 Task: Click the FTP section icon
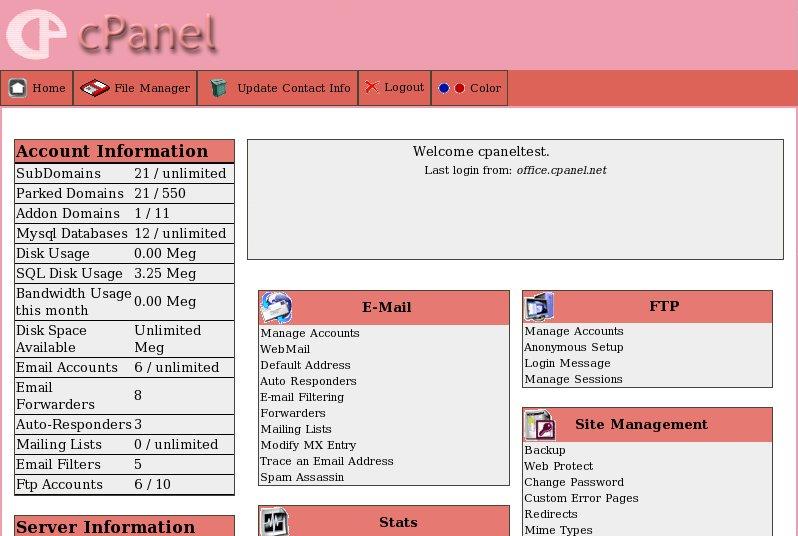pos(540,306)
